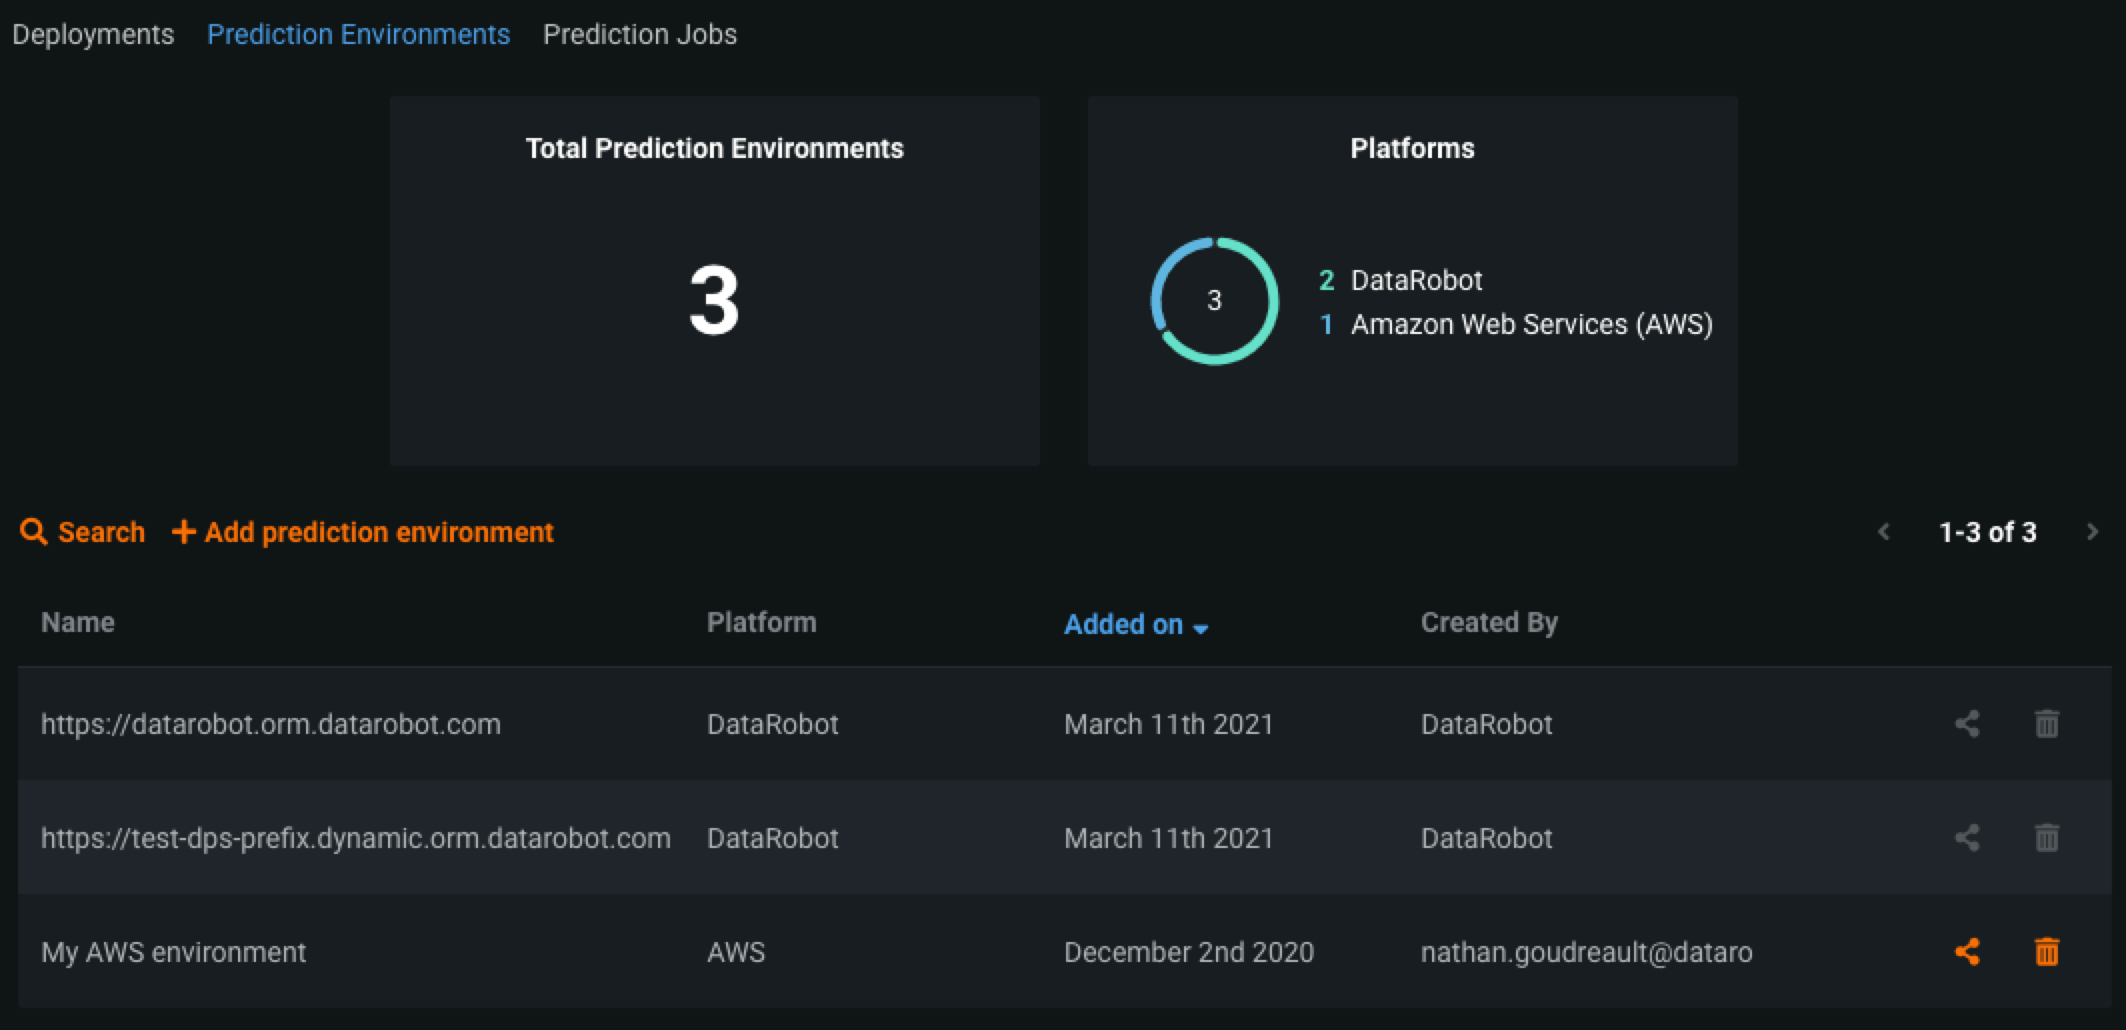This screenshot has width=2126, height=1030.
Task: Switch to Prediction Jobs tab
Action: 639,35
